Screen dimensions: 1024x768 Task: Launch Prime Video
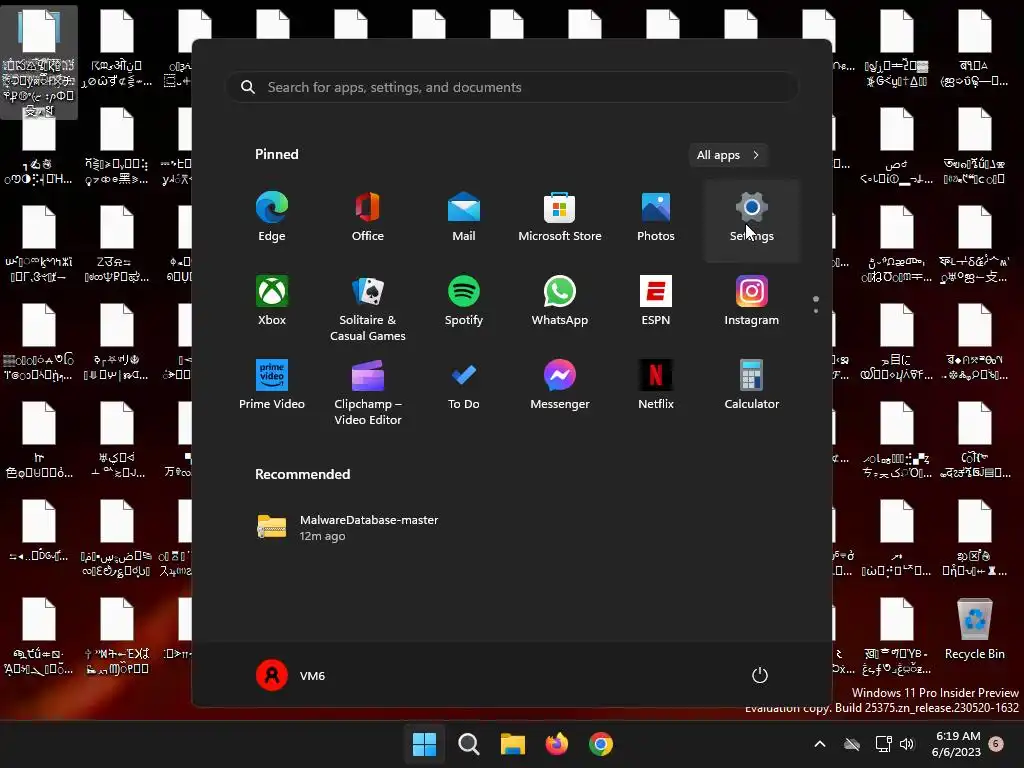[272, 386]
